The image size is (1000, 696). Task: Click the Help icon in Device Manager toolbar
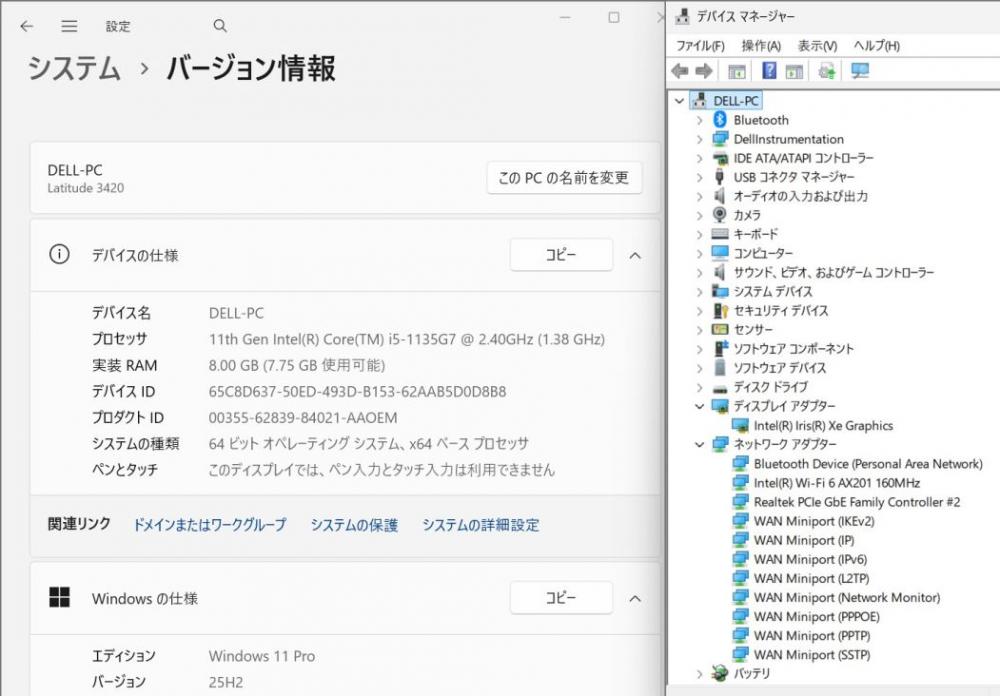pos(769,71)
